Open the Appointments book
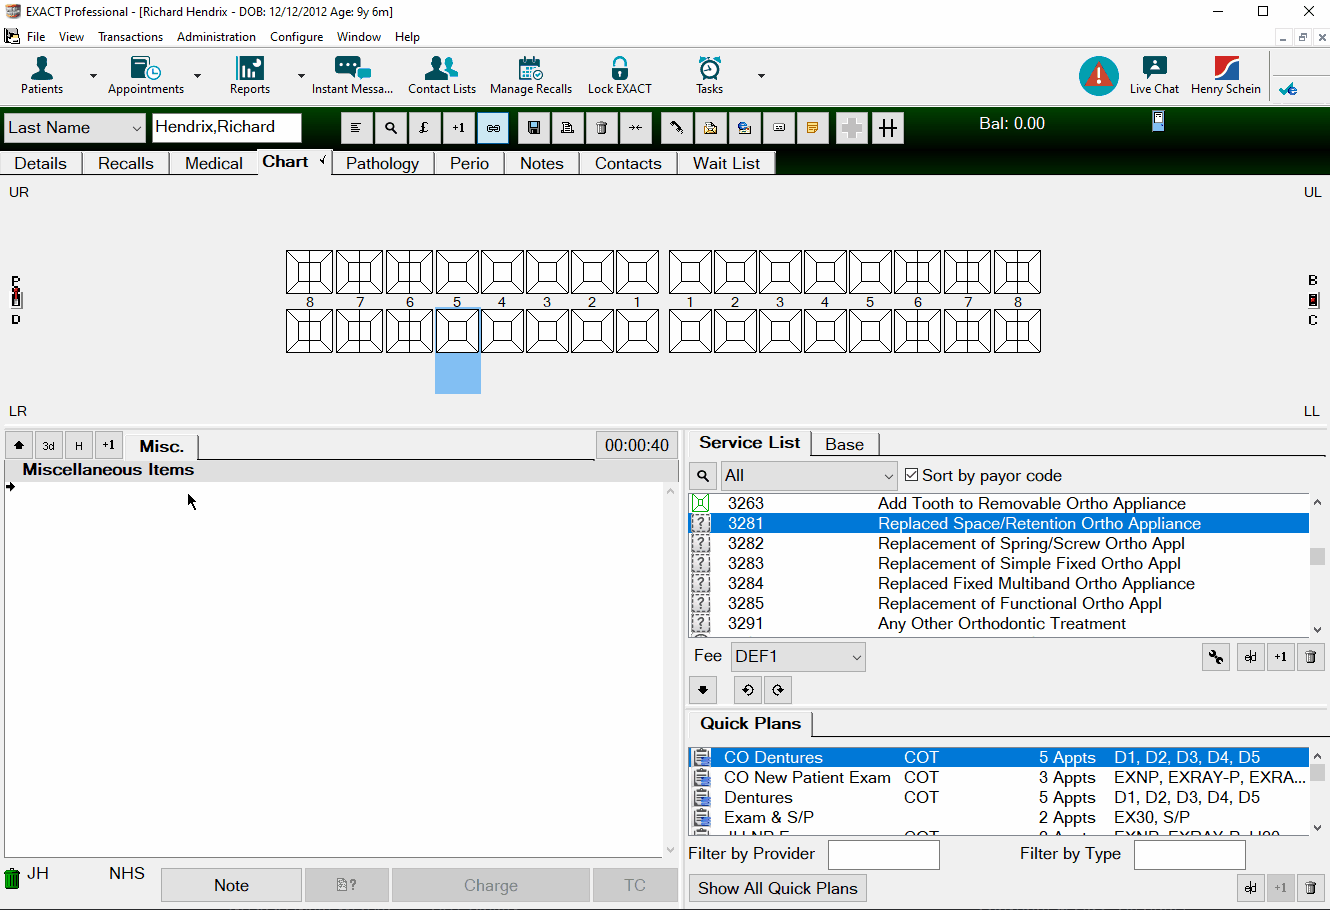This screenshot has height=910, width=1330. click(x=146, y=75)
